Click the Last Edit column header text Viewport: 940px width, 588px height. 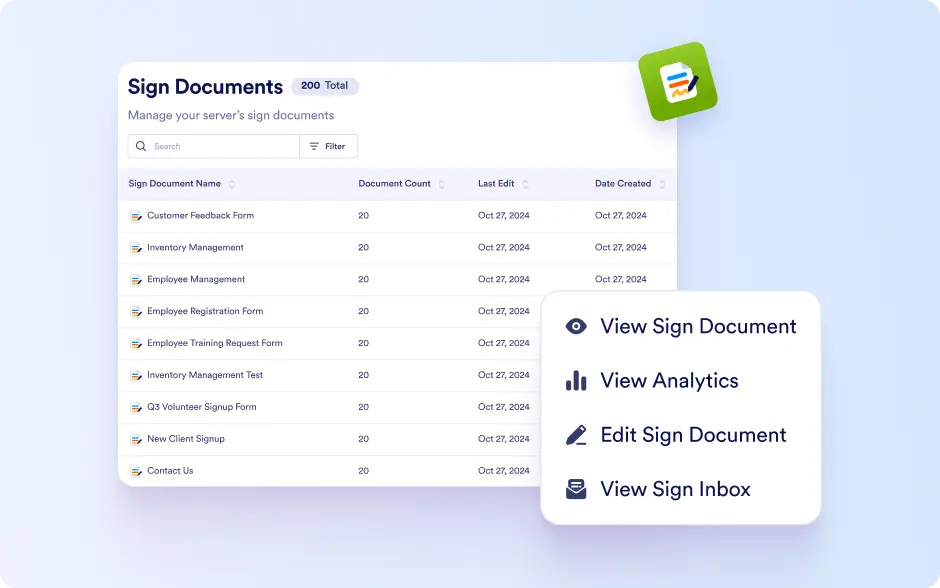496,183
